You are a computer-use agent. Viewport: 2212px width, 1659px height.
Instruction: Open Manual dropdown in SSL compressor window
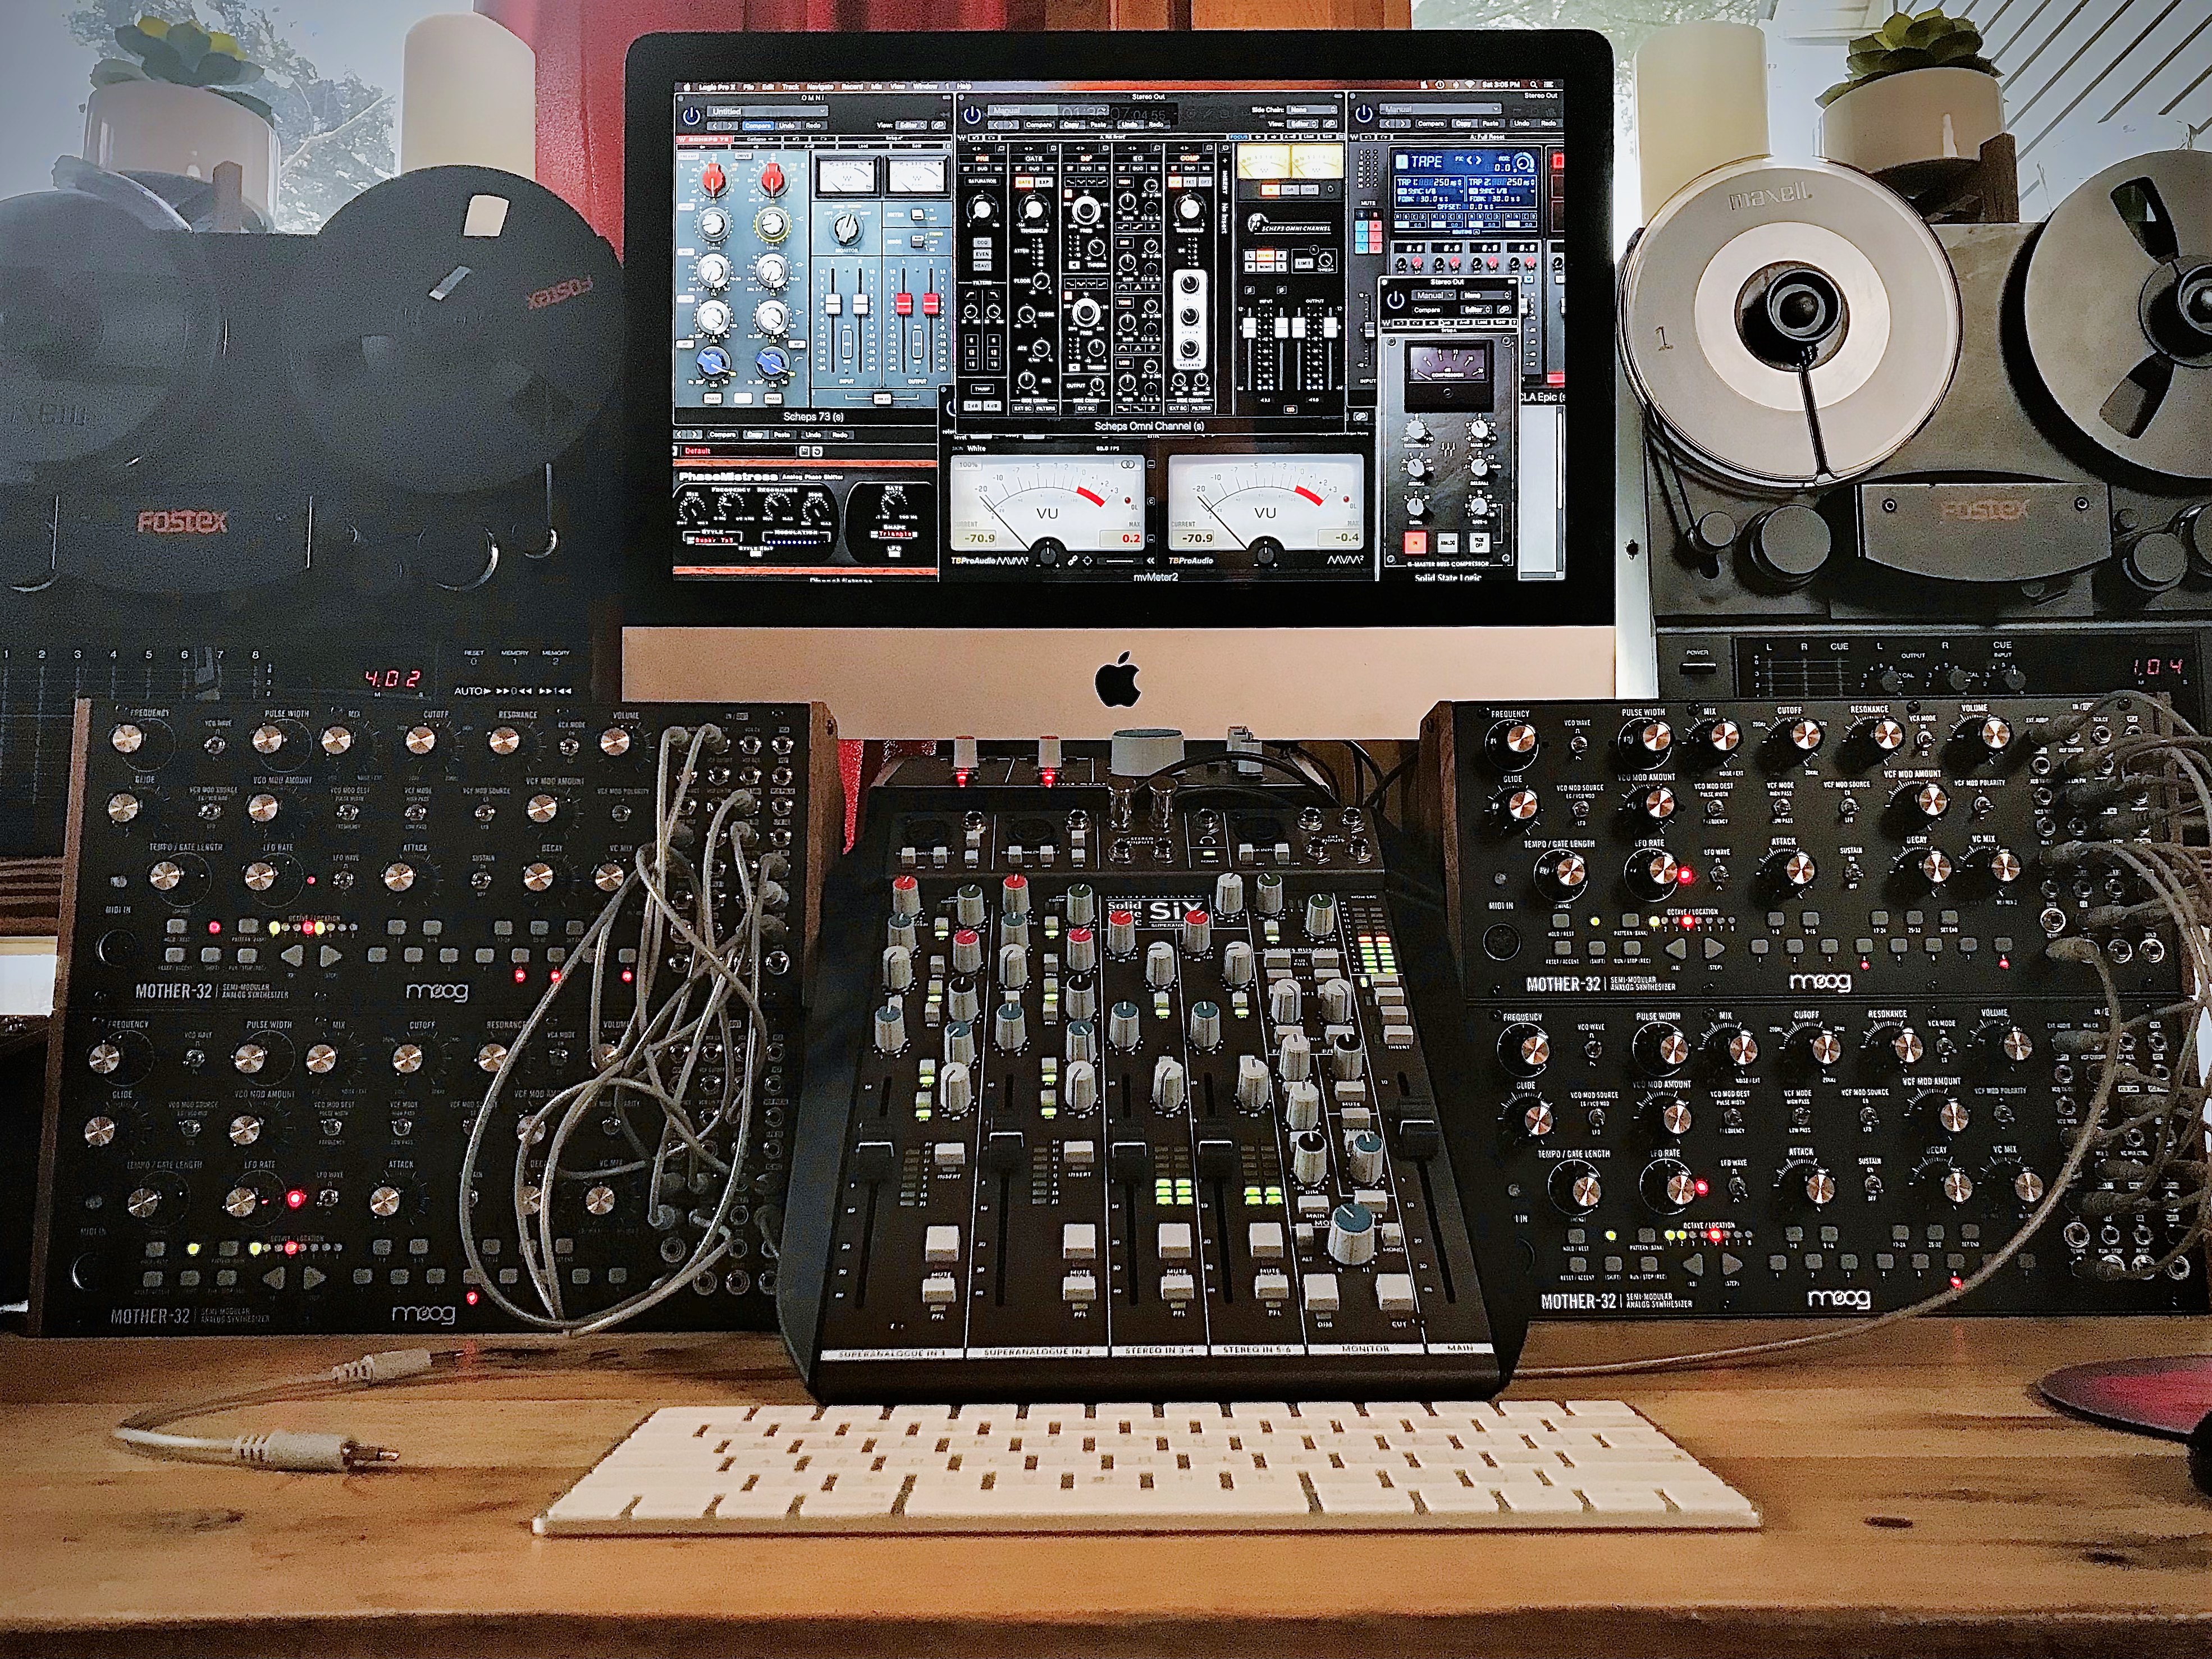pos(1434,295)
